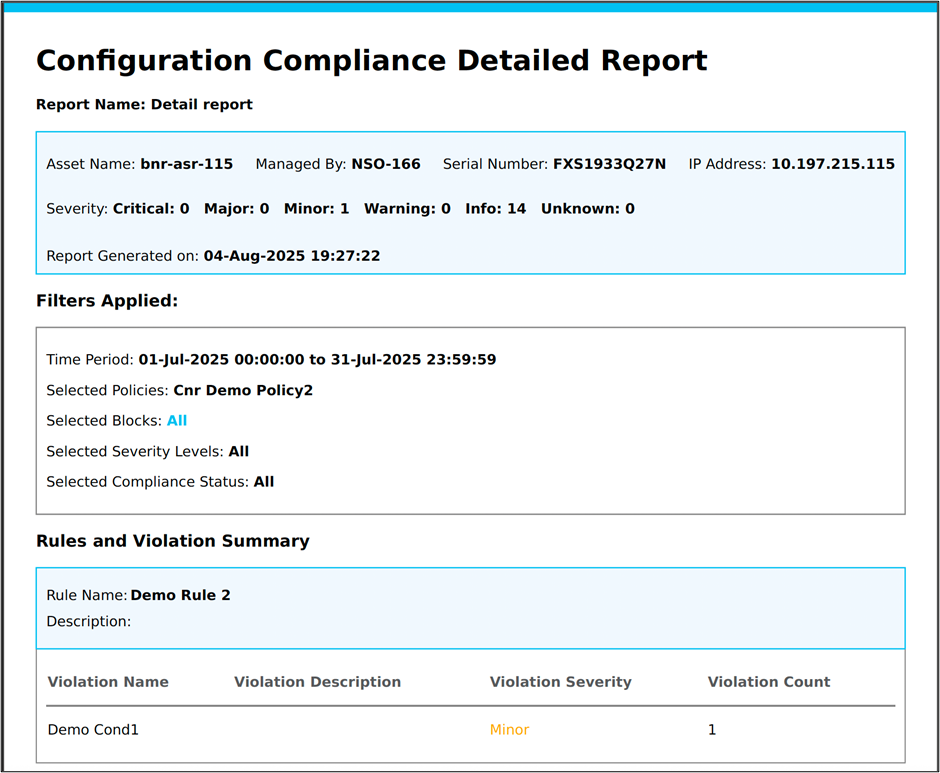The height and width of the screenshot is (773, 940).
Task: Click the 'Demo Rule 2' rule name
Action: (x=180, y=595)
